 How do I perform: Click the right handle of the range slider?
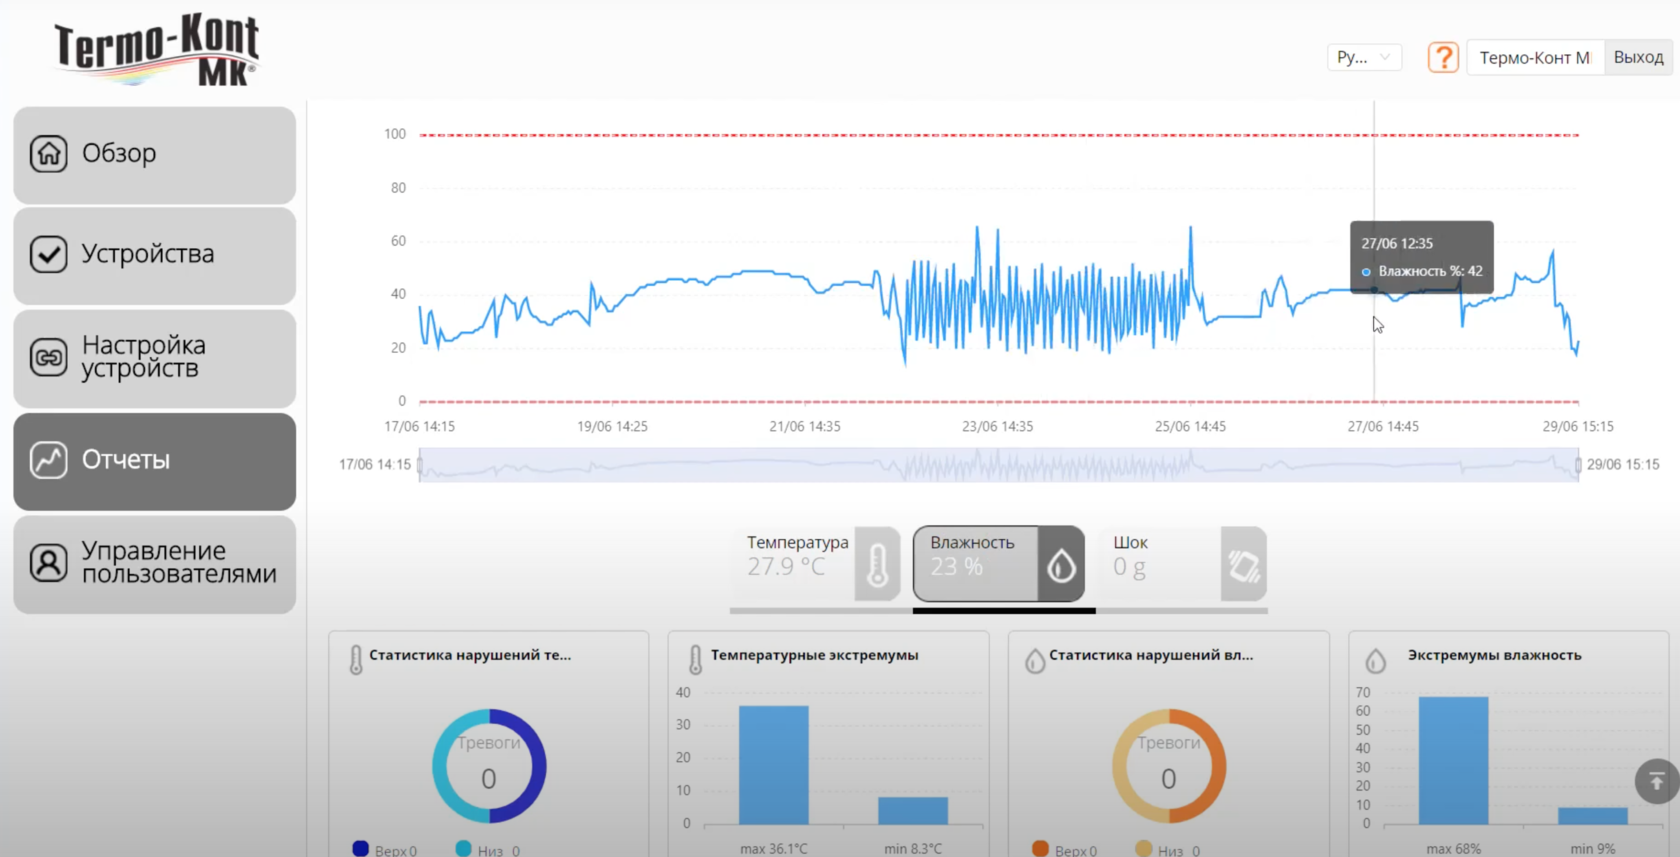[x=1578, y=465]
